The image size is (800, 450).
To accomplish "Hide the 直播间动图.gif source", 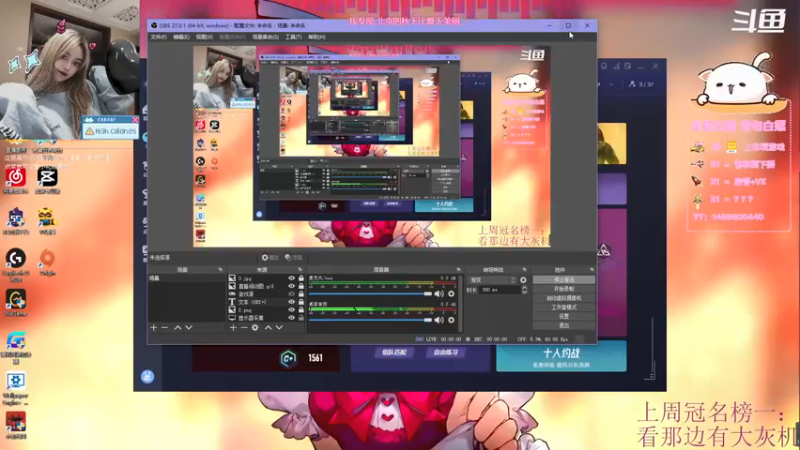I will 291,286.
